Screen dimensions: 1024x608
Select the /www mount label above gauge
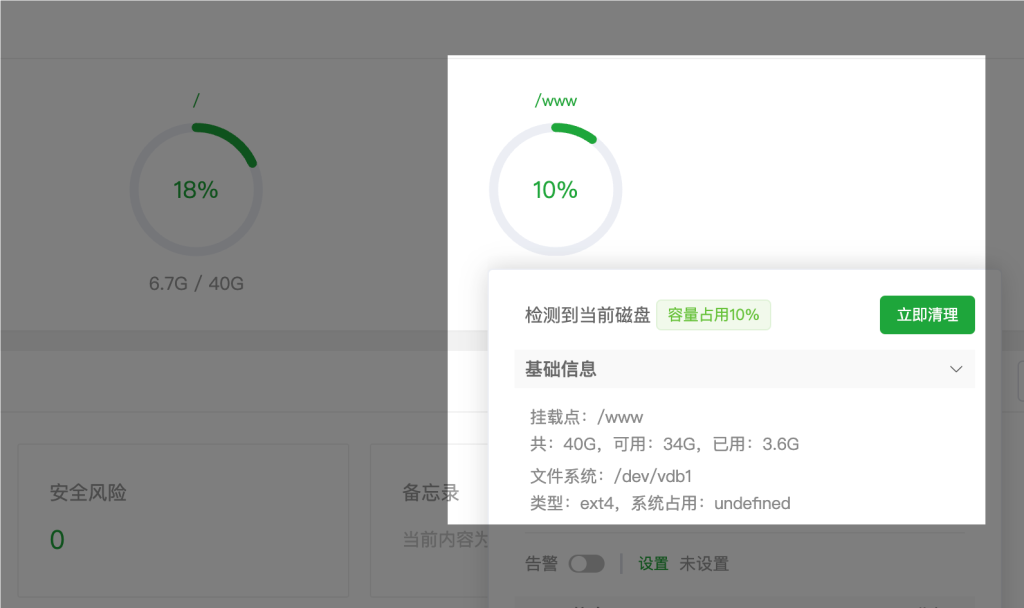pos(556,101)
